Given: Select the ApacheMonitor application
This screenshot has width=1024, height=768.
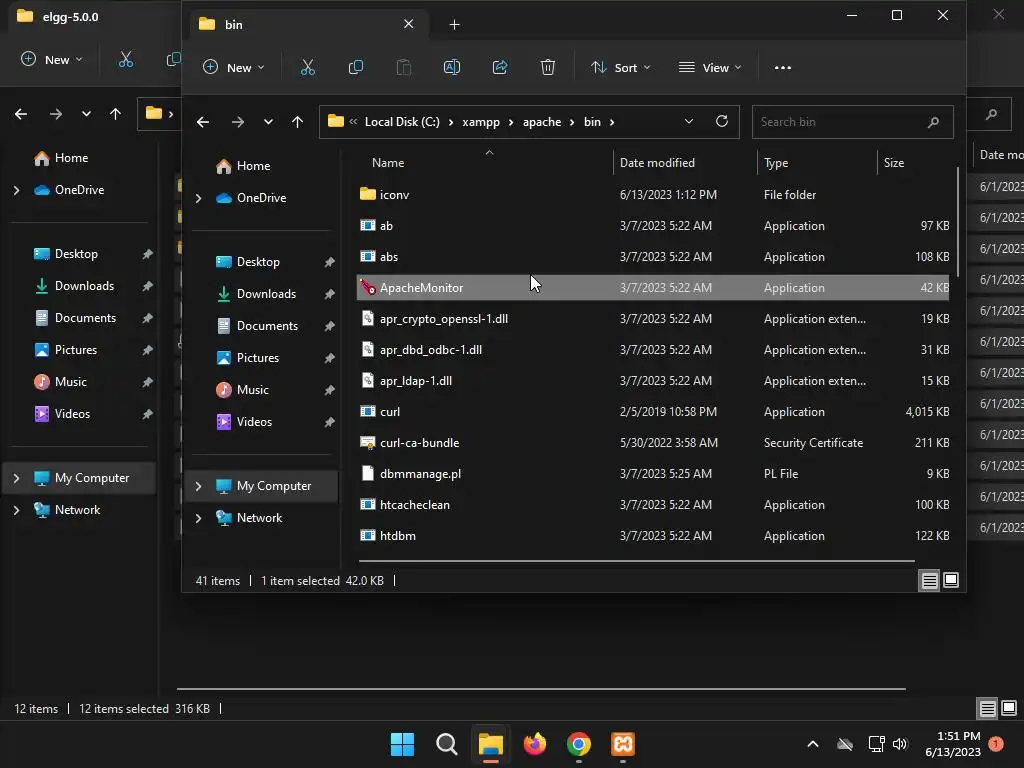Looking at the screenshot, I should [653, 287].
